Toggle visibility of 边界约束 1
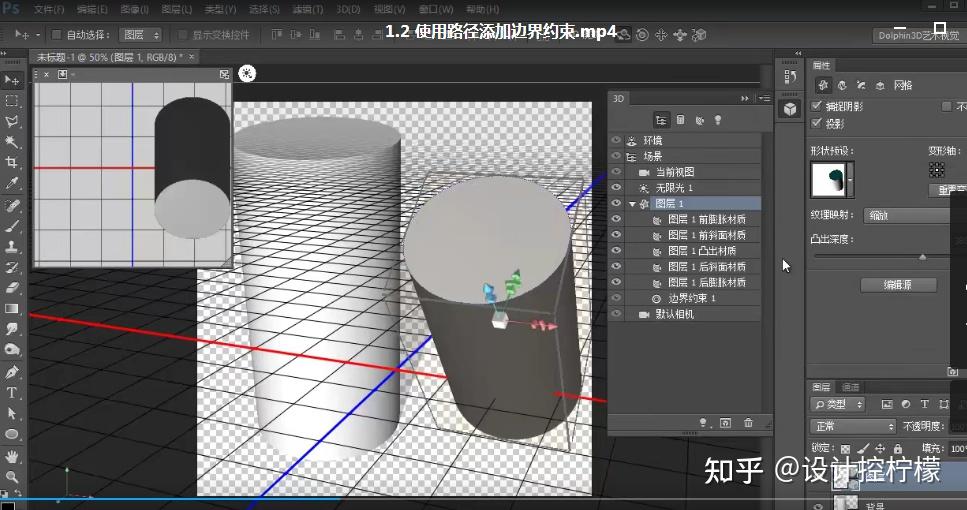The height and width of the screenshot is (510, 967). [x=615, y=298]
